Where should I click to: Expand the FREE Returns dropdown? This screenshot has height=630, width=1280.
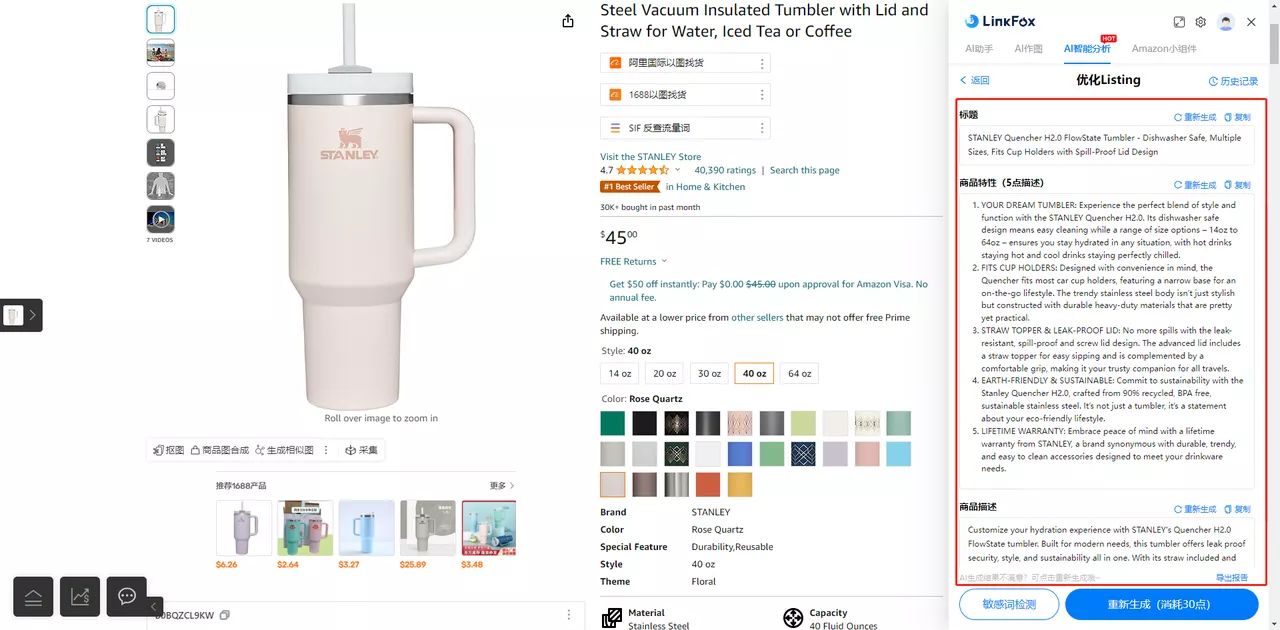click(664, 261)
